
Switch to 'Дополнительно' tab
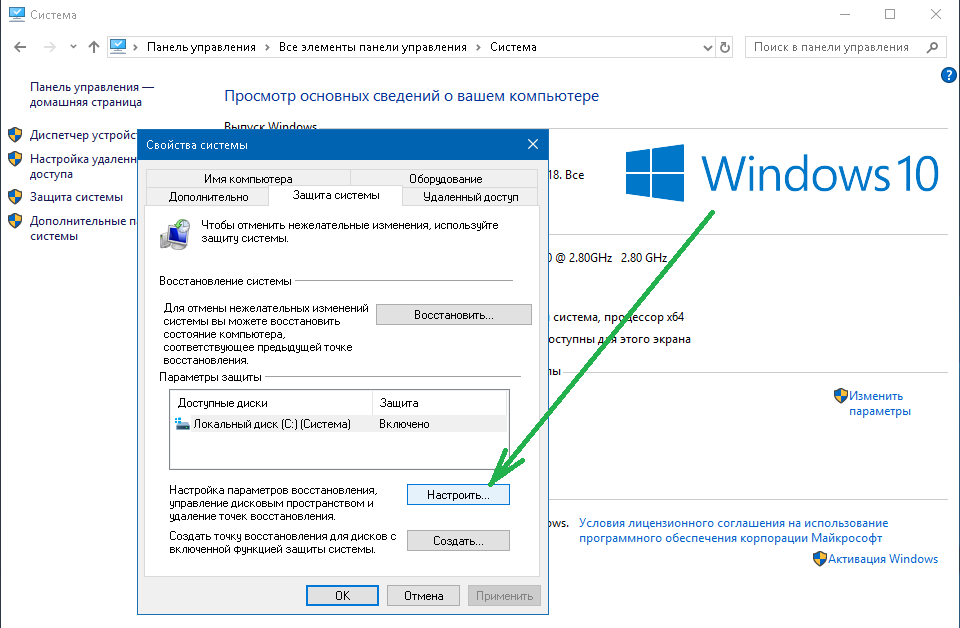208,196
